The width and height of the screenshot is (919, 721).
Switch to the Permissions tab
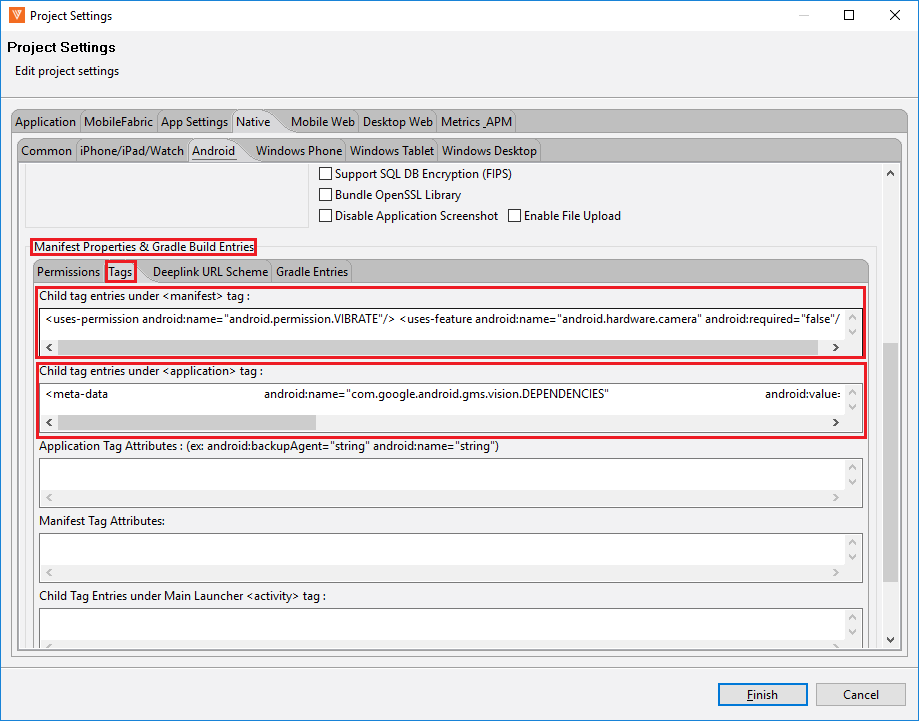tap(68, 272)
